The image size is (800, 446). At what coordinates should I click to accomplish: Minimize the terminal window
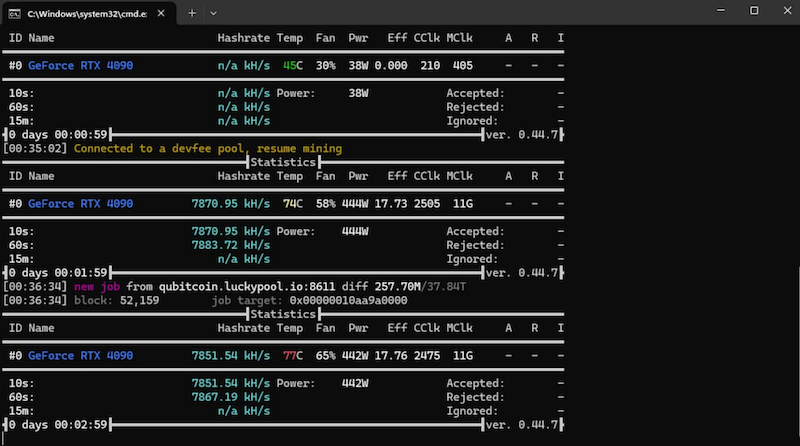[x=721, y=10]
